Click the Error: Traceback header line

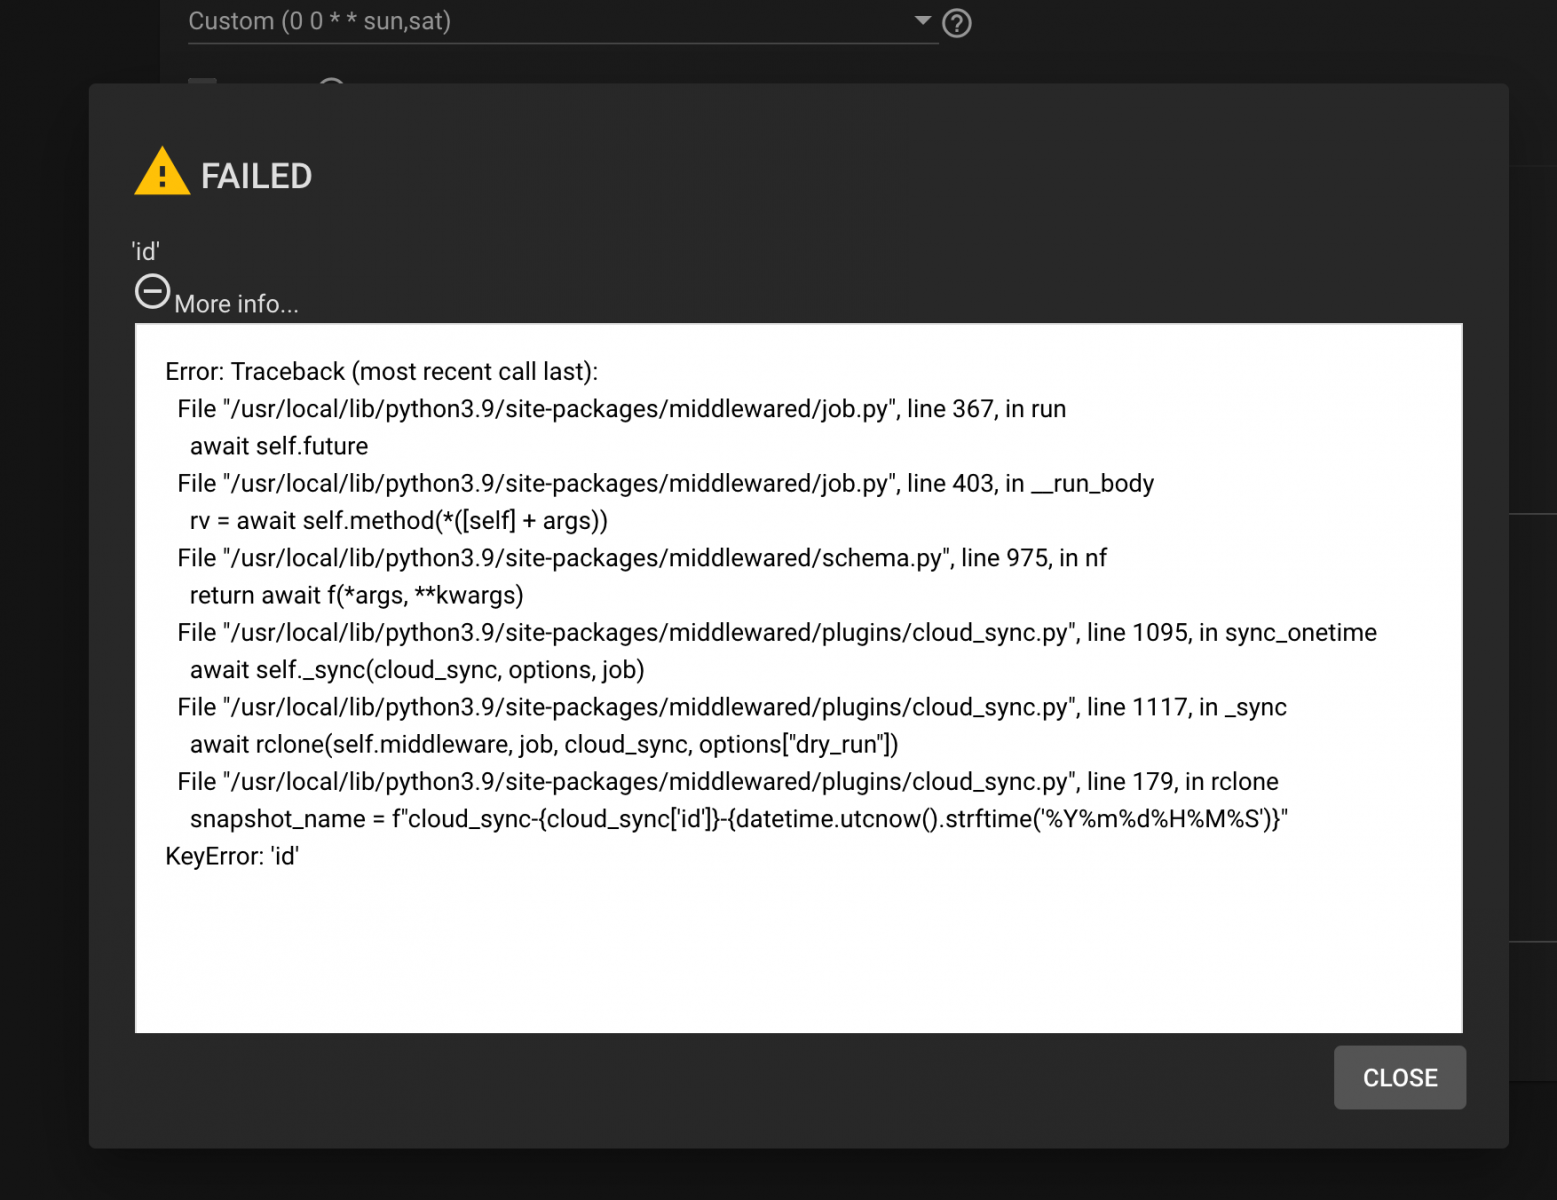click(x=381, y=372)
